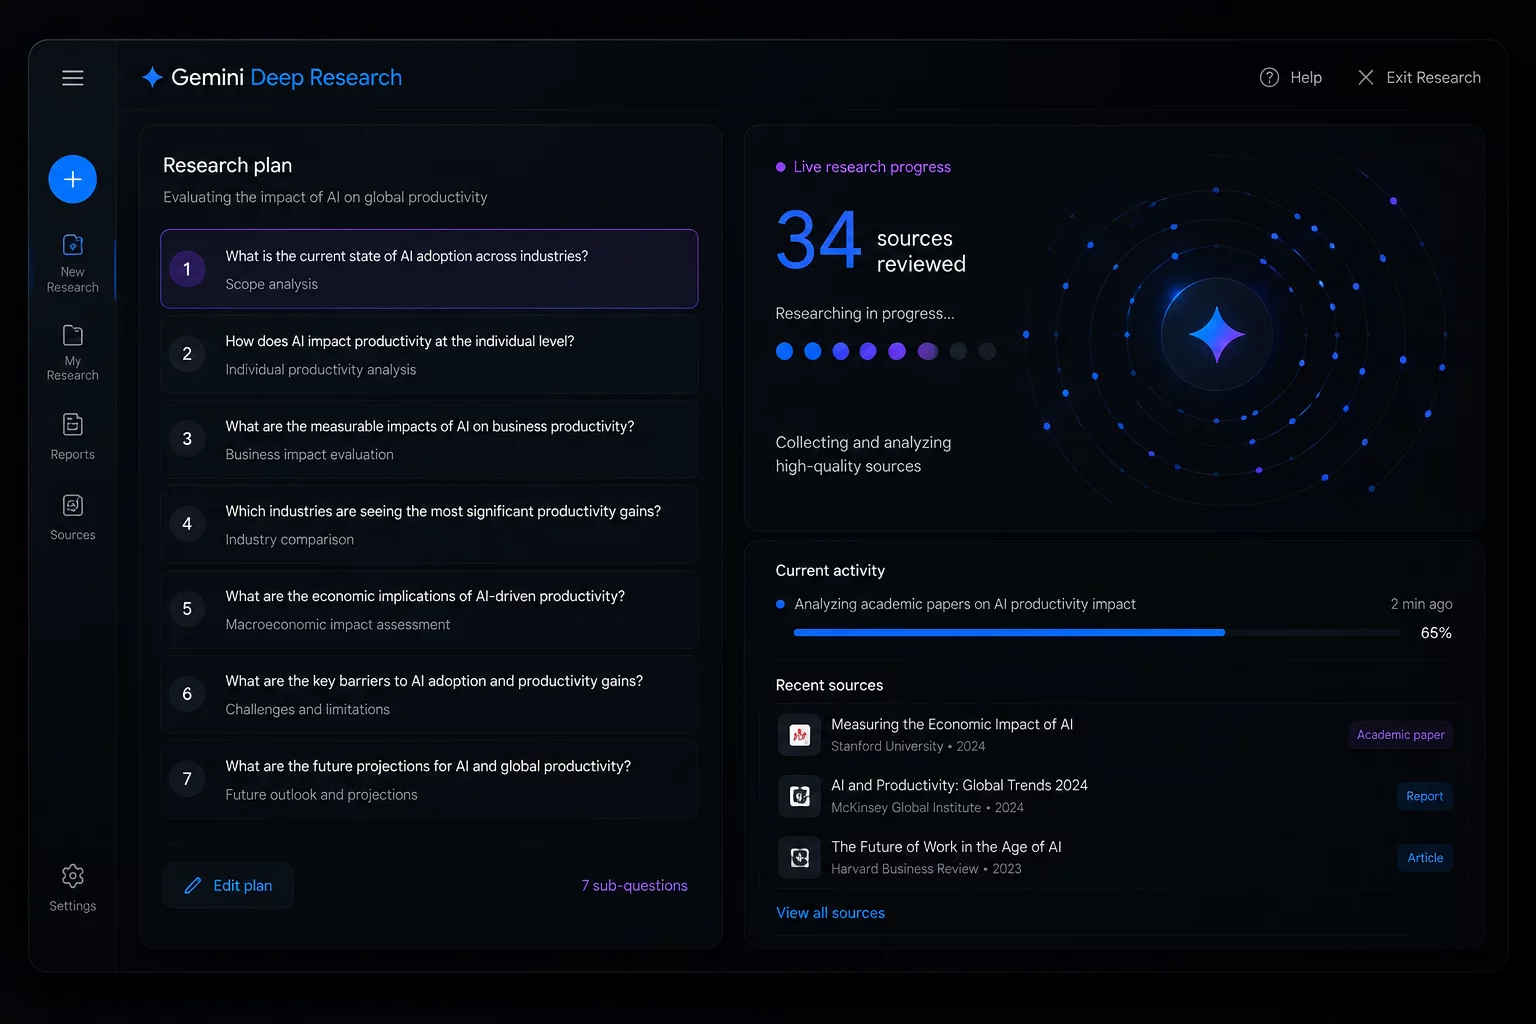Click the 7 sub-questions link
The width and height of the screenshot is (1536, 1024).
(634, 886)
